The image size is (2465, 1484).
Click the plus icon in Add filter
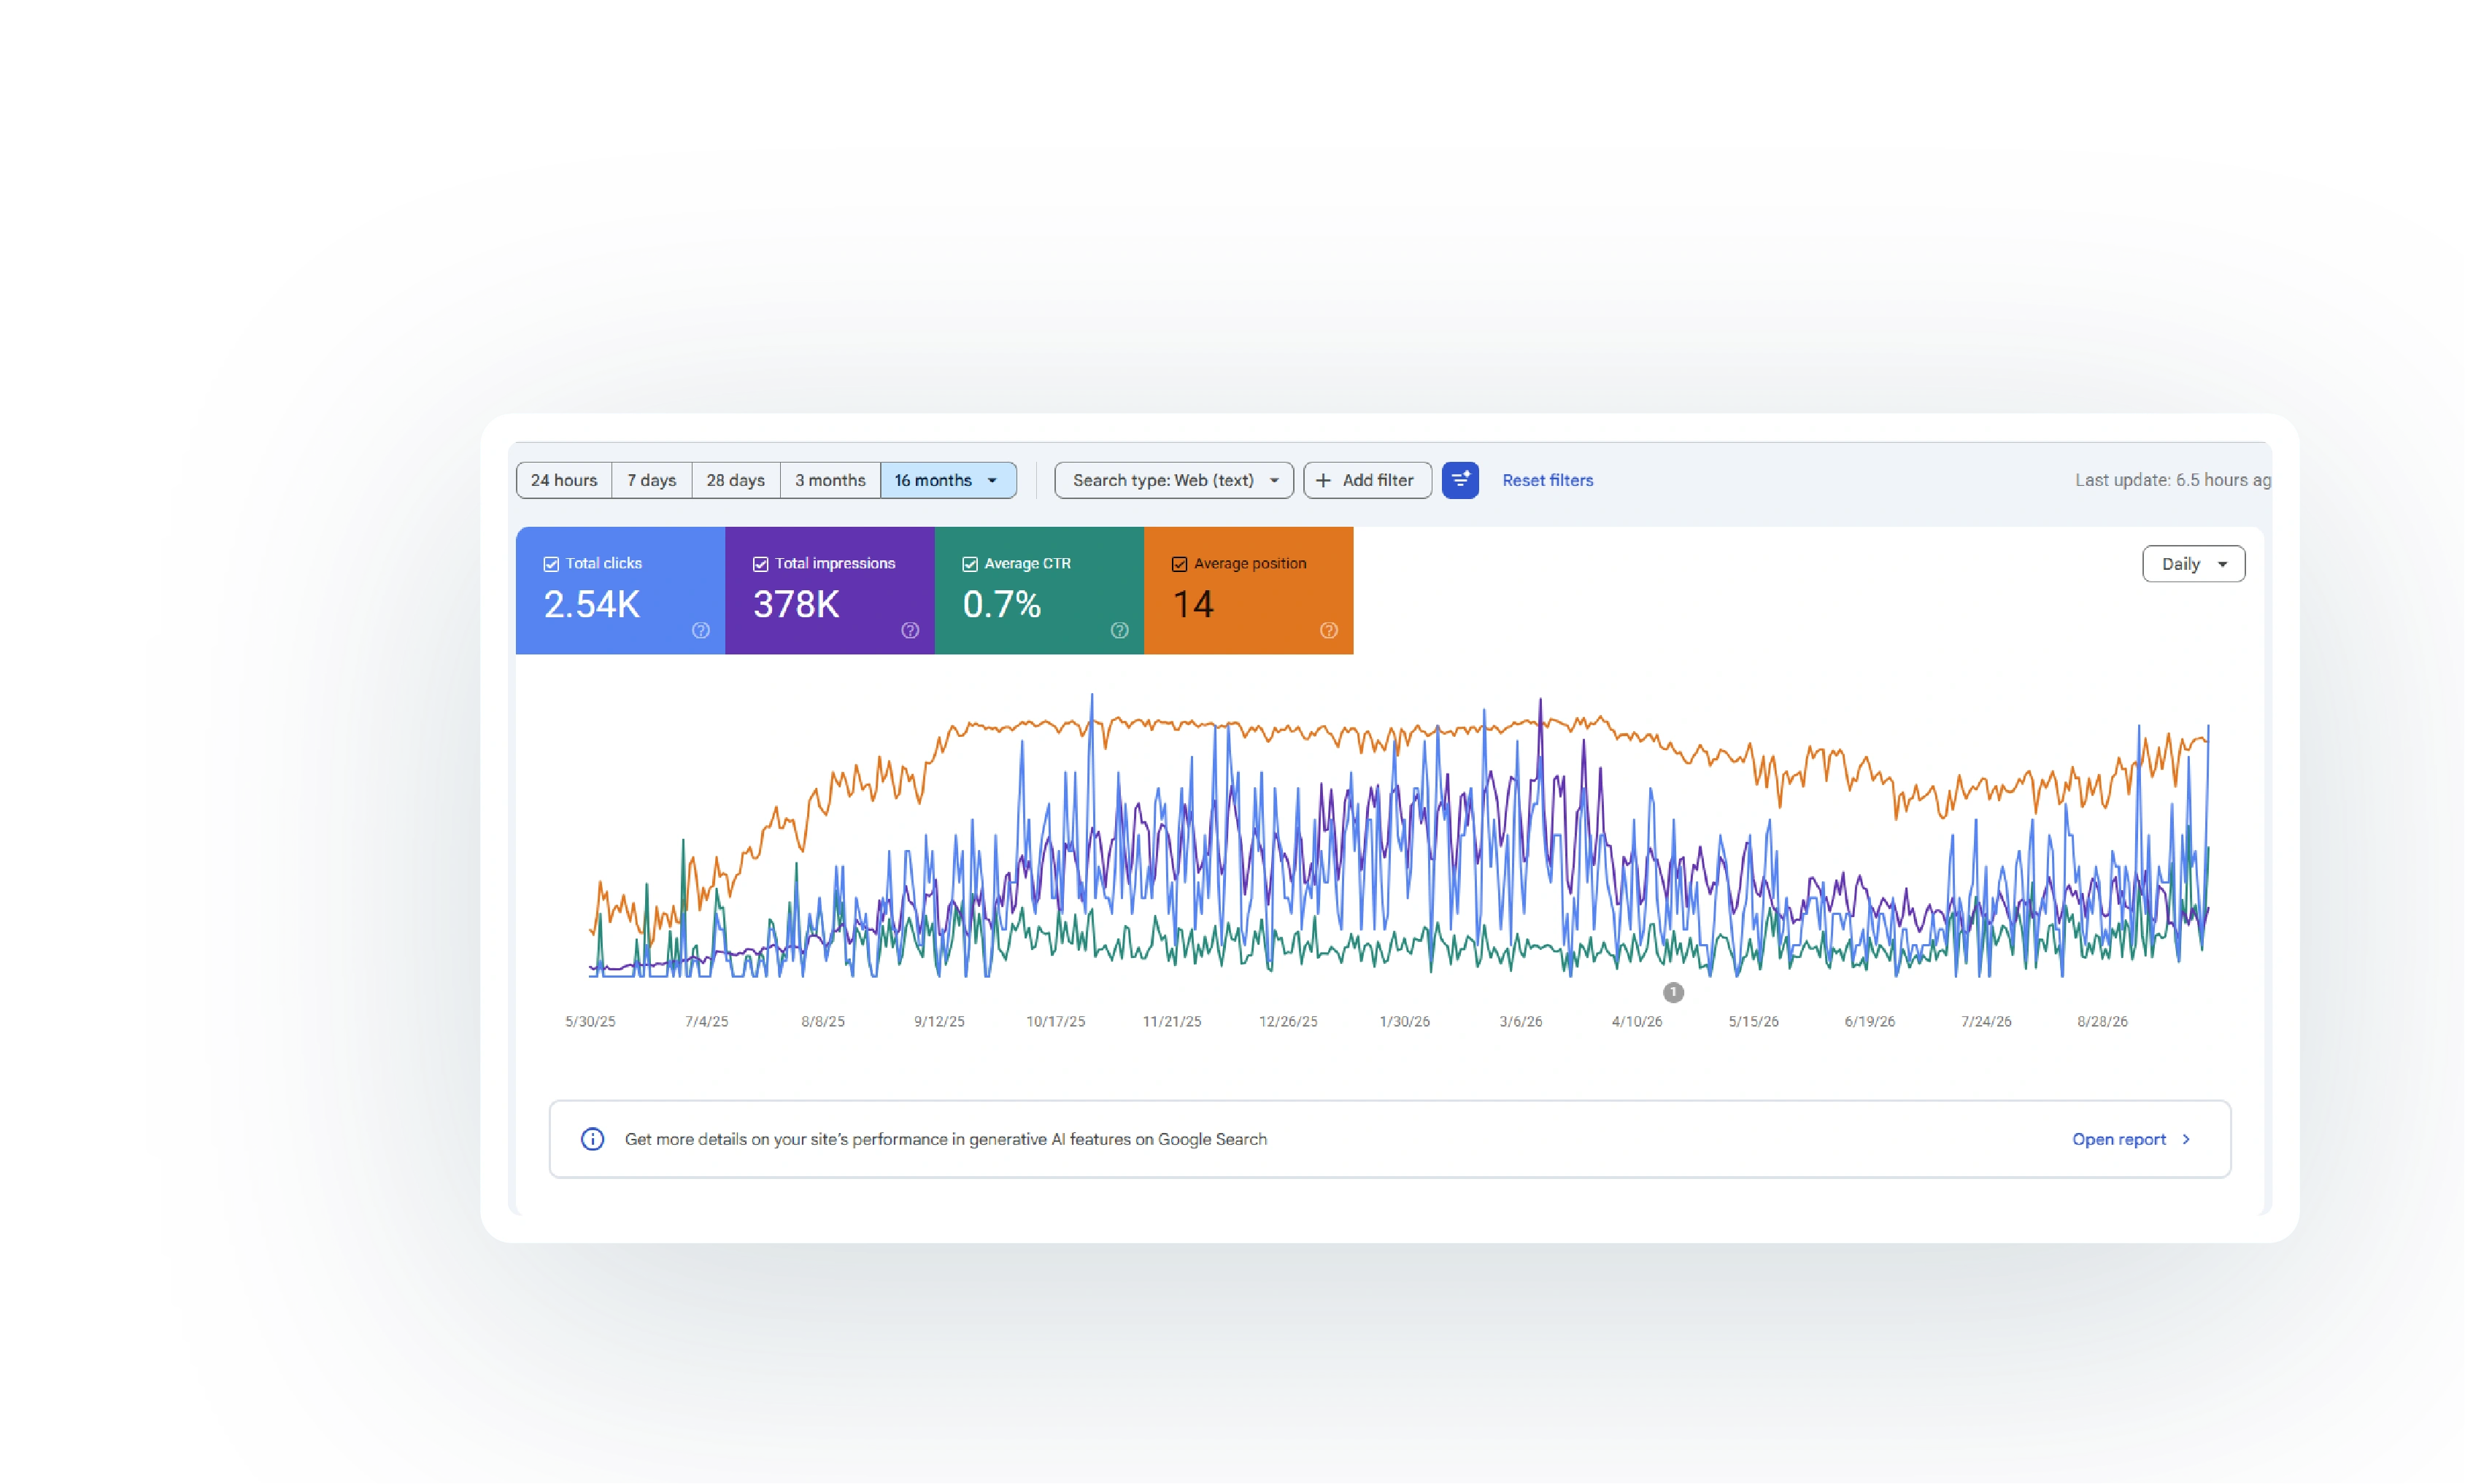pyautogui.click(x=1322, y=480)
